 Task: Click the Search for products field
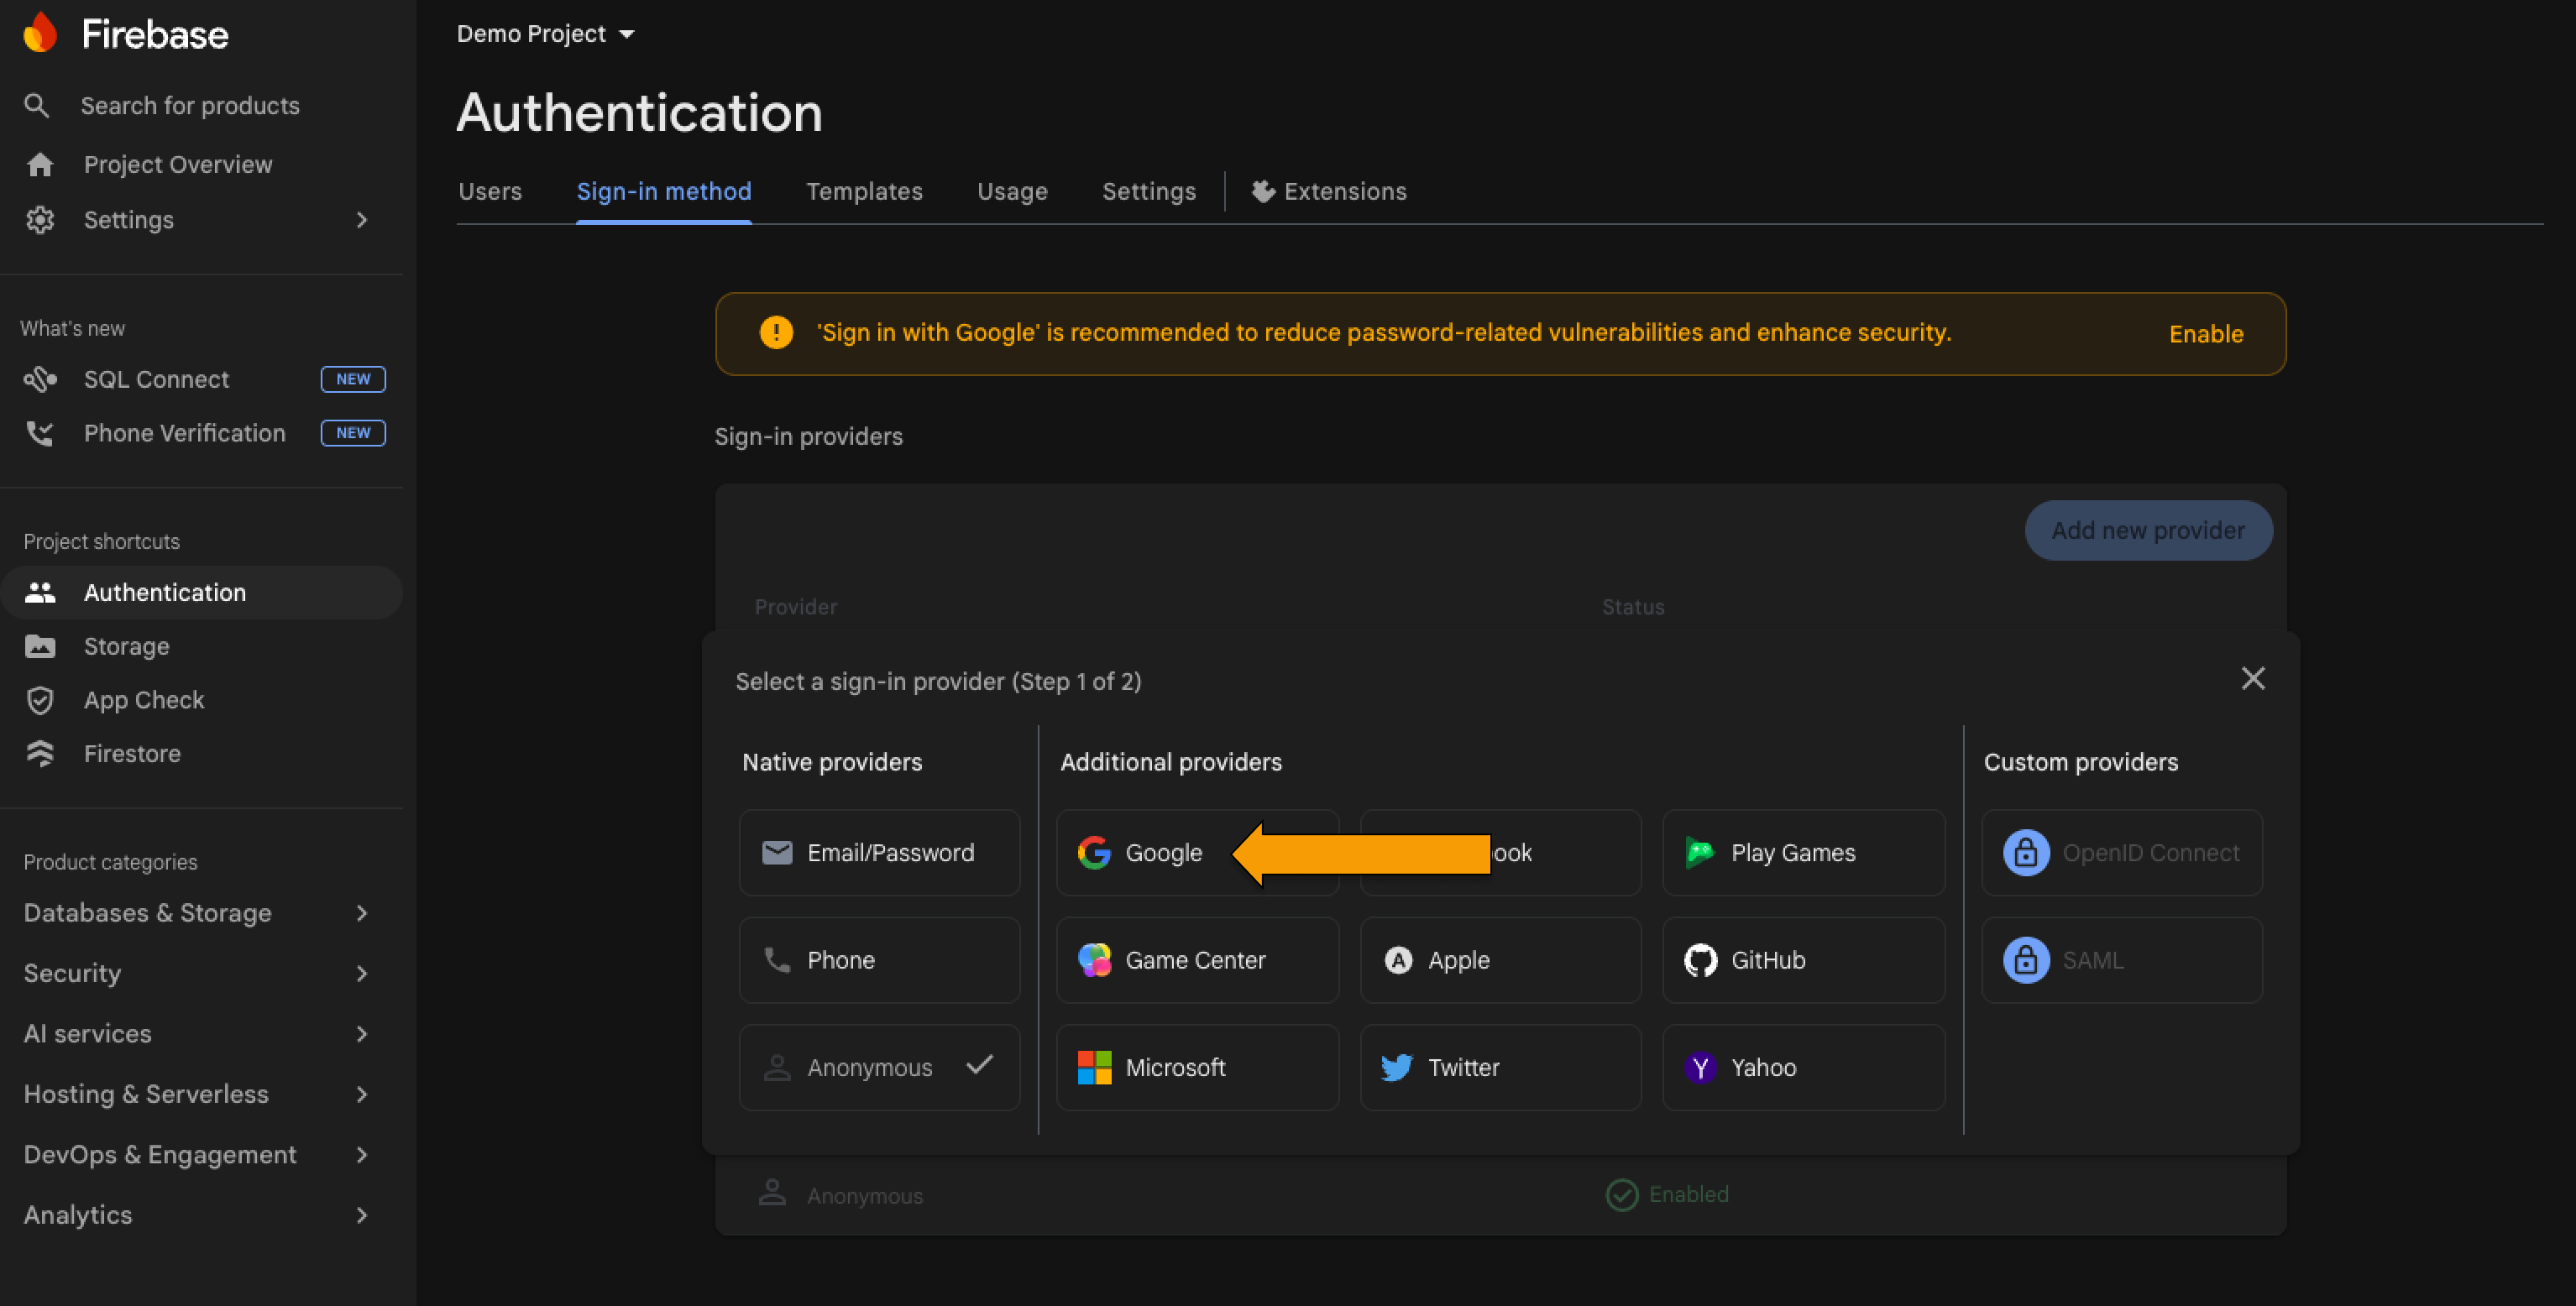(x=190, y=106)
